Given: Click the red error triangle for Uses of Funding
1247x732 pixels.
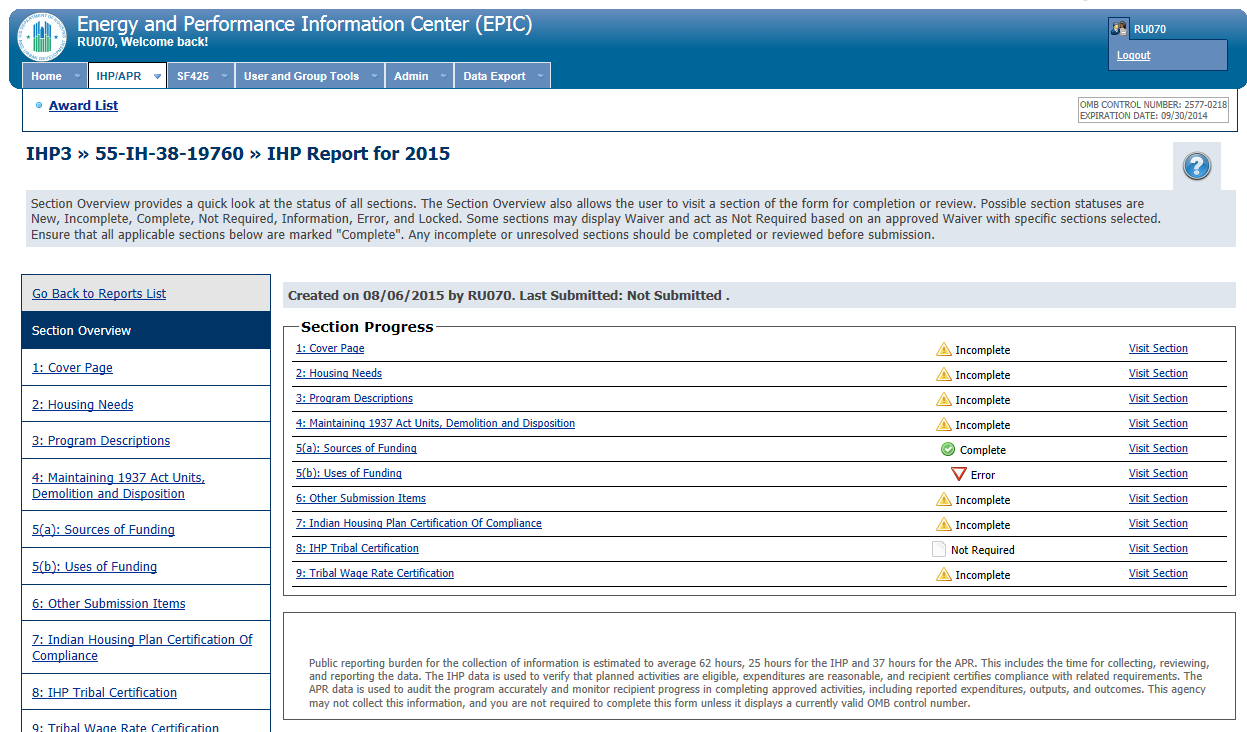Looking at the screenshot, I should point(958,475).
